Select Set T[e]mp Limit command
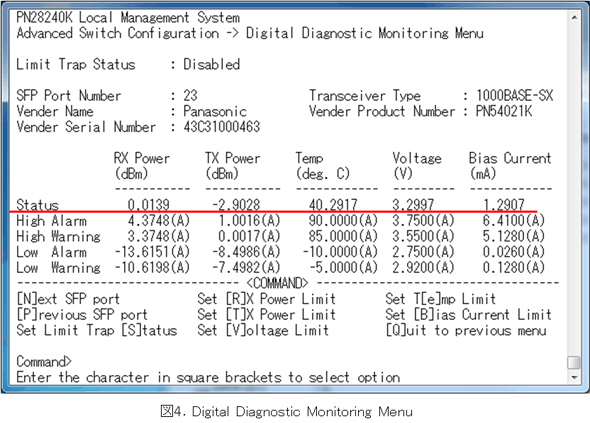 (441, 299)
